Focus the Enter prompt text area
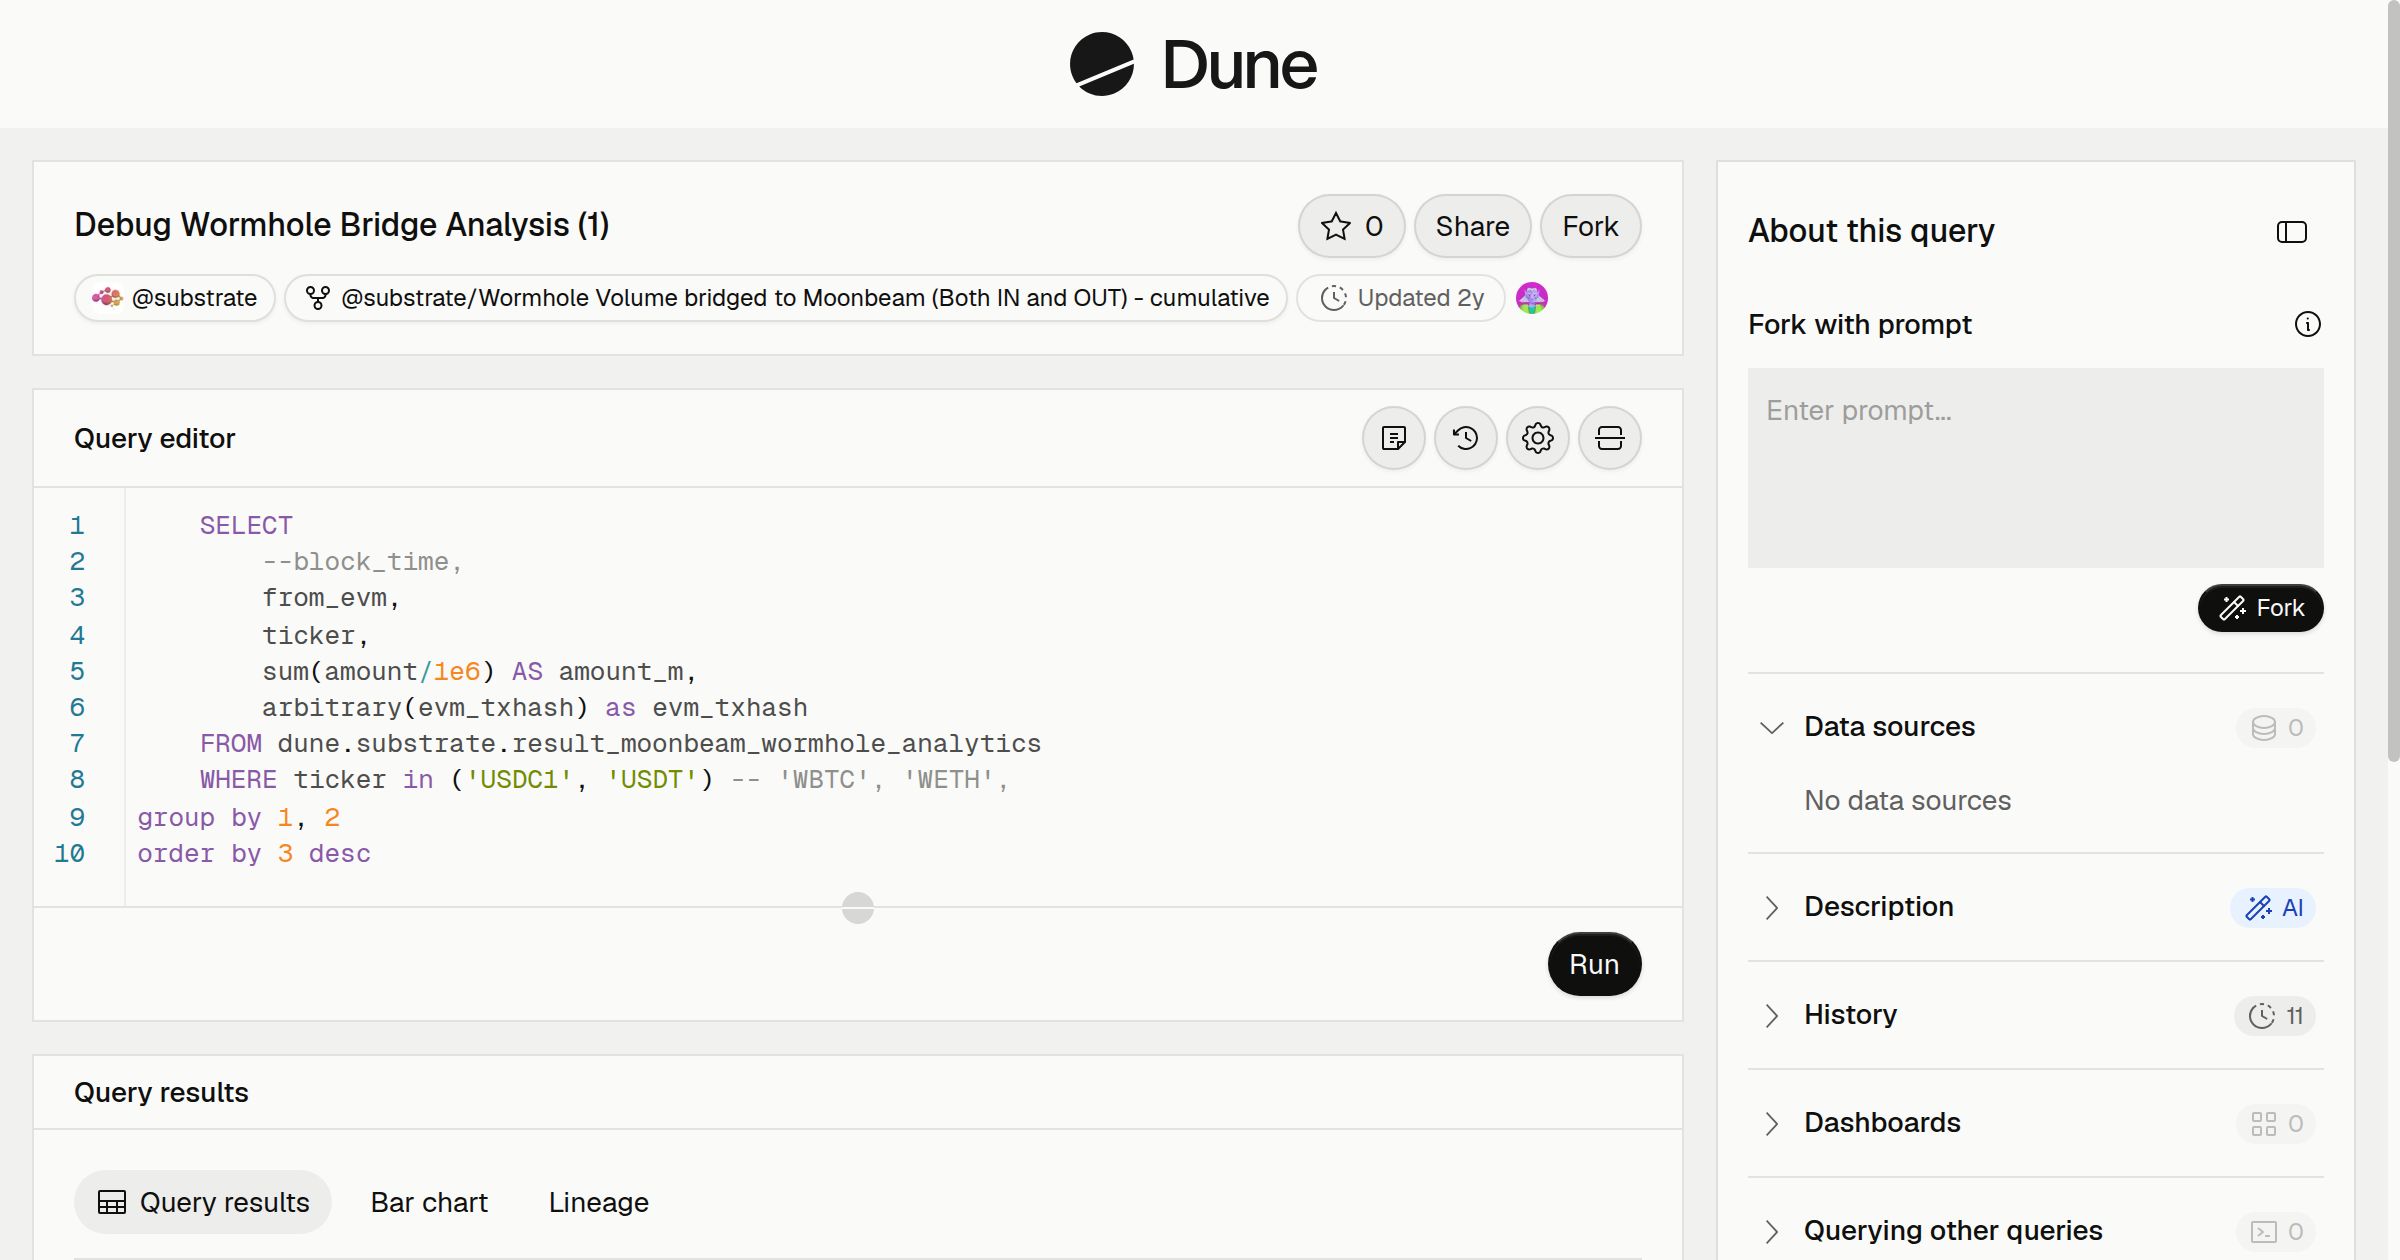The image size is (2400, 1260). (2035, 468)
